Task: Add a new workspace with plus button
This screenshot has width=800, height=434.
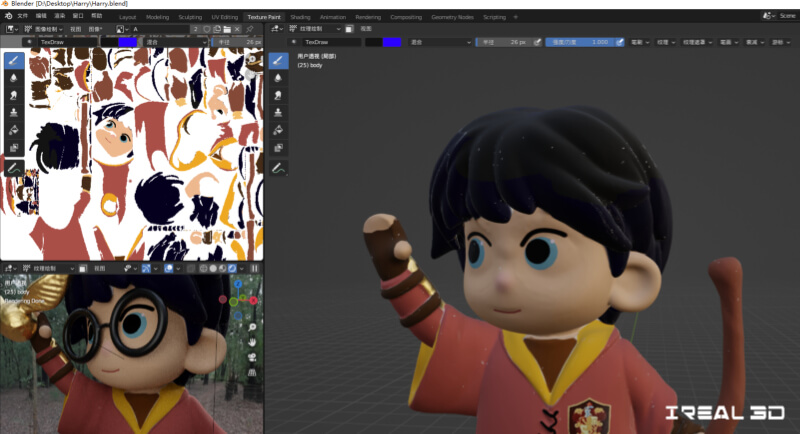Action: 515,17
